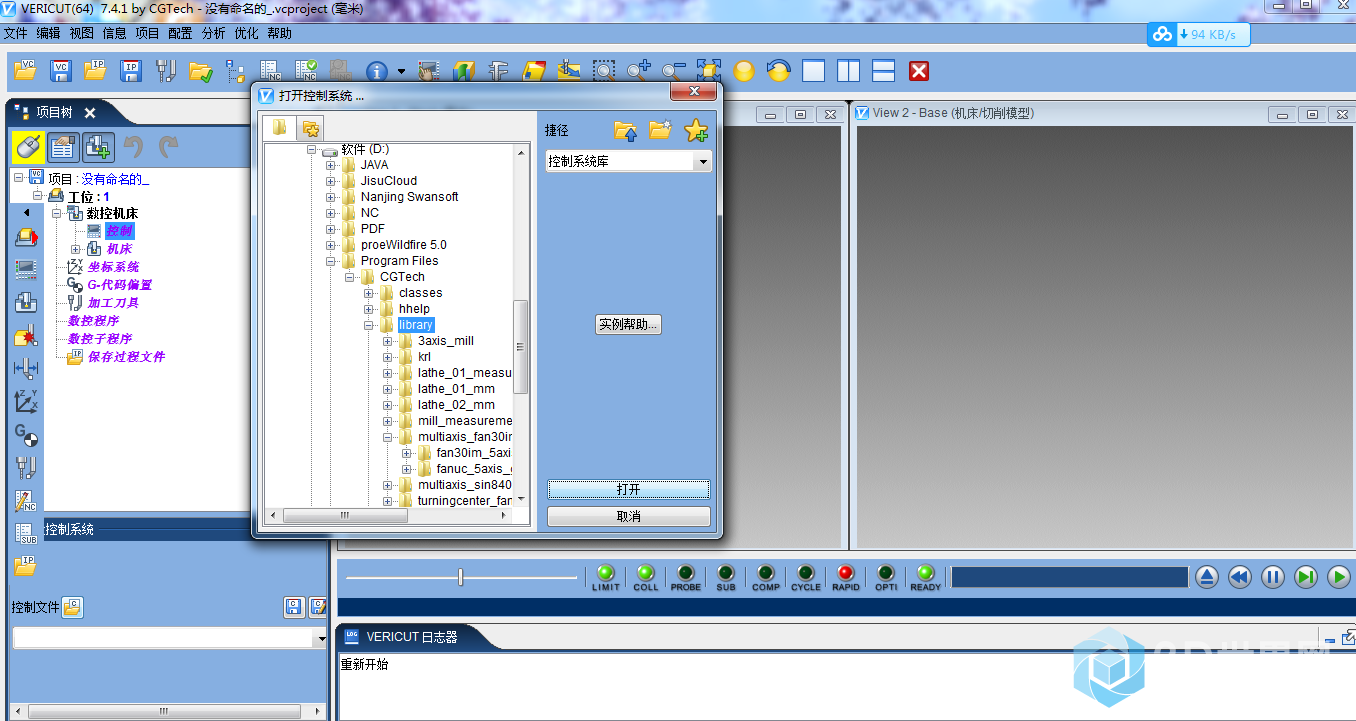Click the folder tree vertical scrollbar

pyautogui.click(x=520, y=347)
